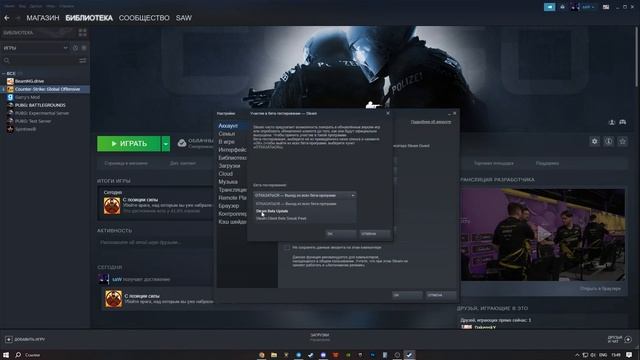Viewport: 640px width, 360px height.
Task: Select Интерфейс in settings sidebar
Action: pyautogui.click(x=232, y=150)
